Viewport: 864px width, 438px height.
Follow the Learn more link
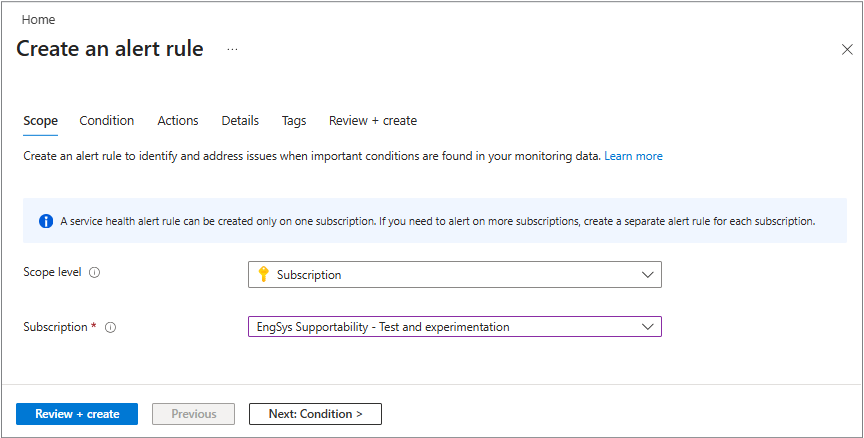633,156
